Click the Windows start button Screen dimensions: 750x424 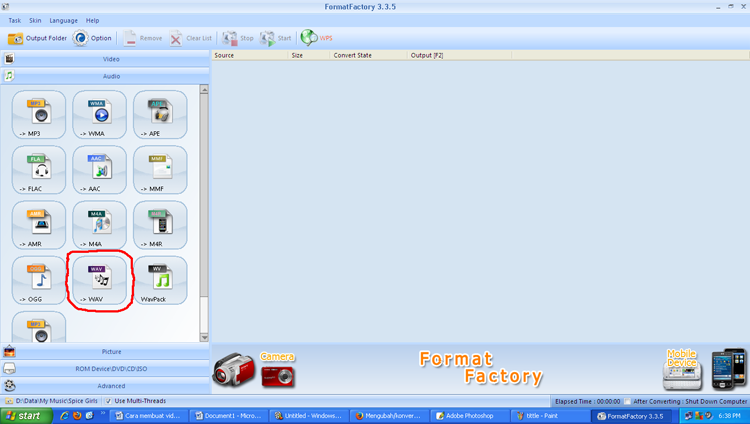tap(25, 416)
